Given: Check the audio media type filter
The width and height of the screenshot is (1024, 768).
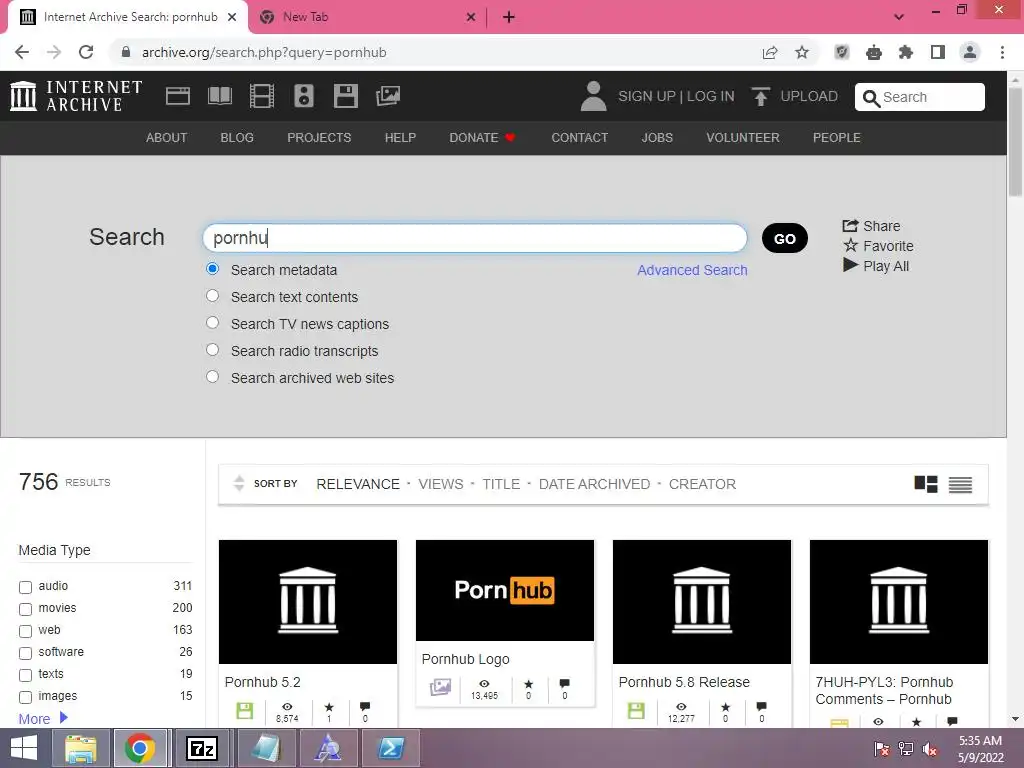Looking at the screenshot, I should point(25,587).
